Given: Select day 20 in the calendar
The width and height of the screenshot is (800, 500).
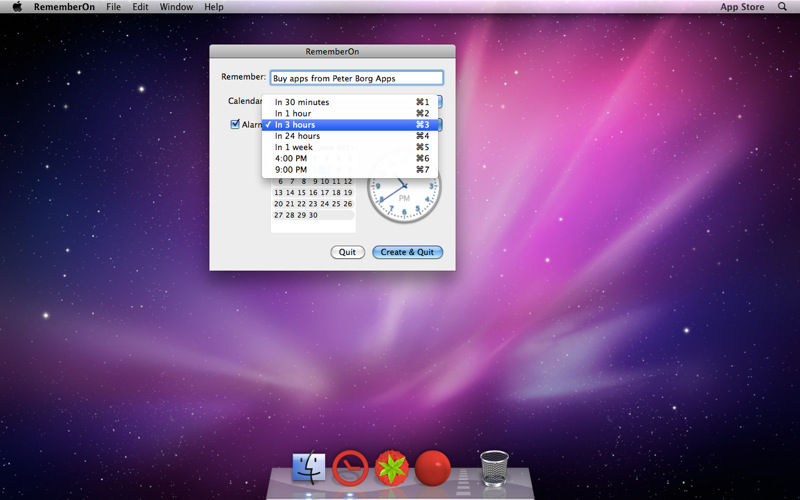Looking at the screenshot, I should 278,204.
